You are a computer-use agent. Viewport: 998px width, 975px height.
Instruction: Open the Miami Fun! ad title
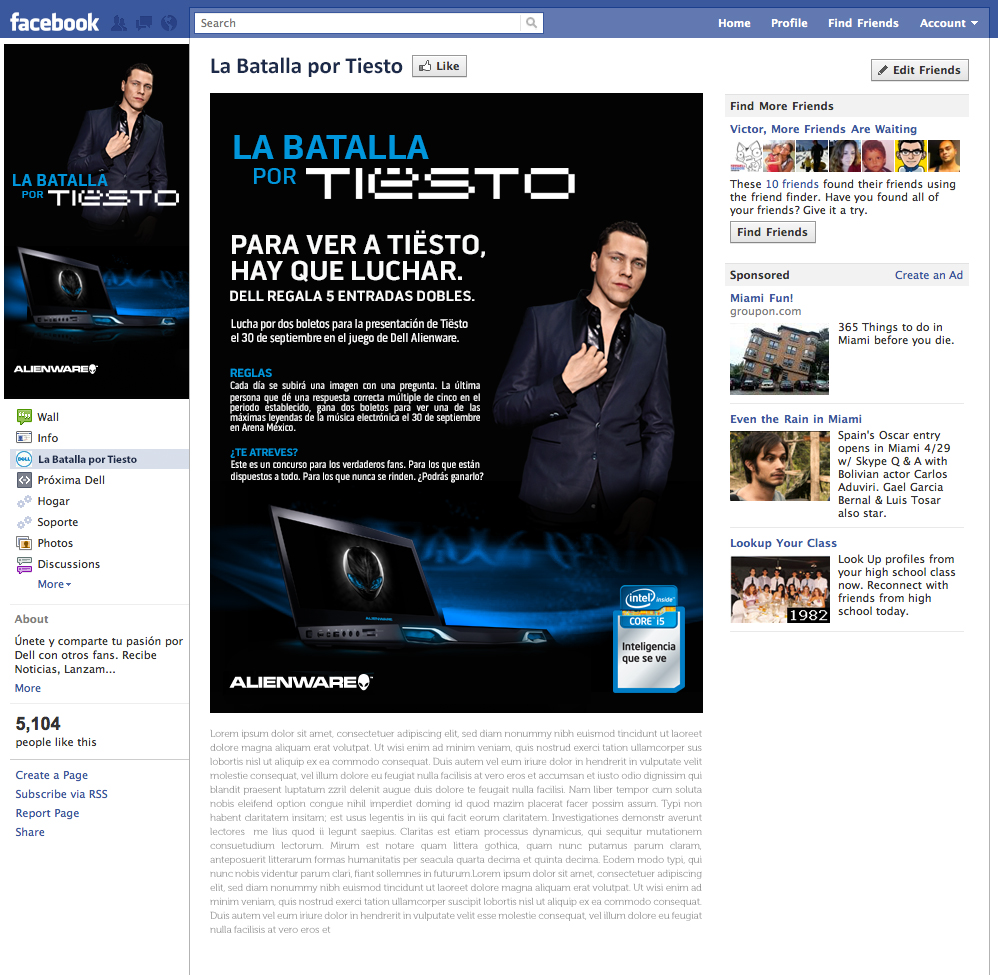coord(761,298)
